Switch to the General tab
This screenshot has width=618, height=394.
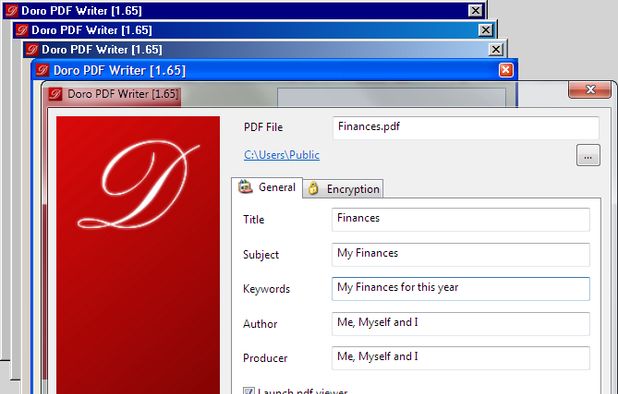[x=267, y=187]
